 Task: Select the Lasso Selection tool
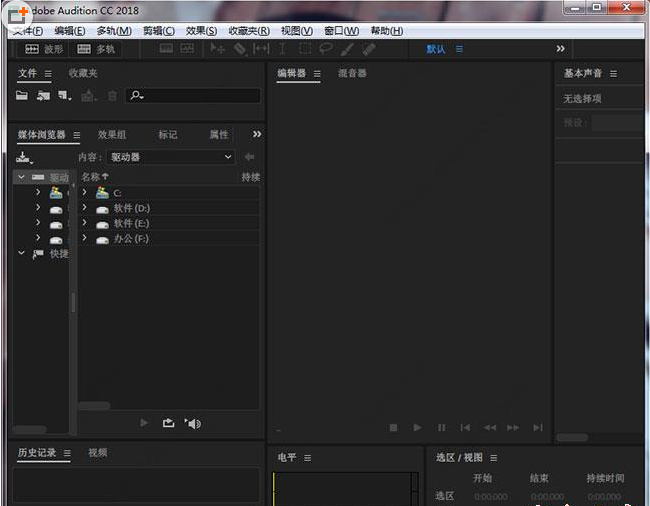(325, 48)
